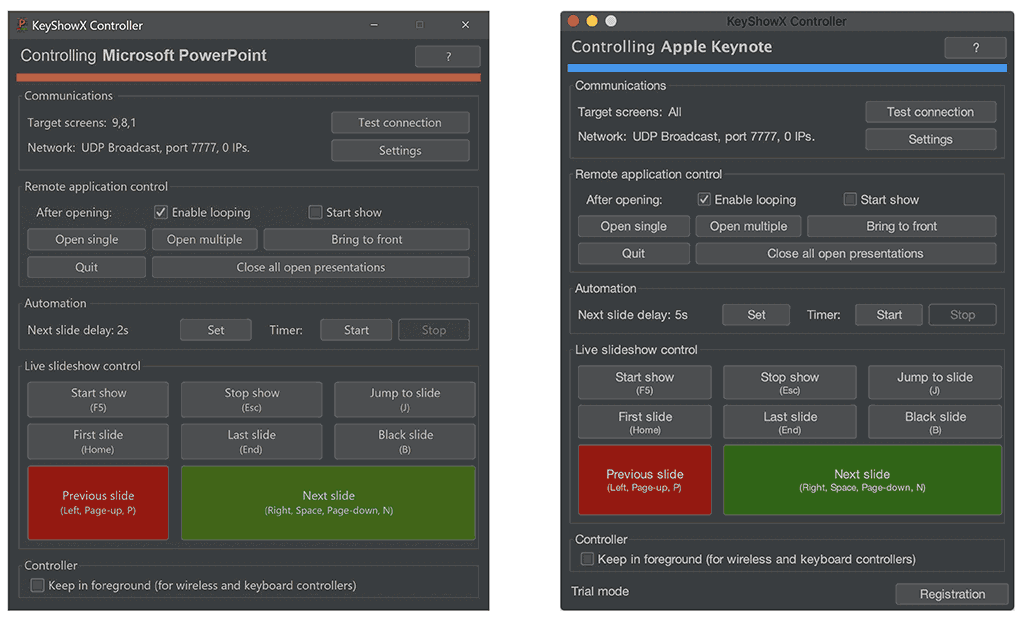The image size is (1024, 621).
Task: Start the automation timer in Keynote controller
Action: pos(889,315)
